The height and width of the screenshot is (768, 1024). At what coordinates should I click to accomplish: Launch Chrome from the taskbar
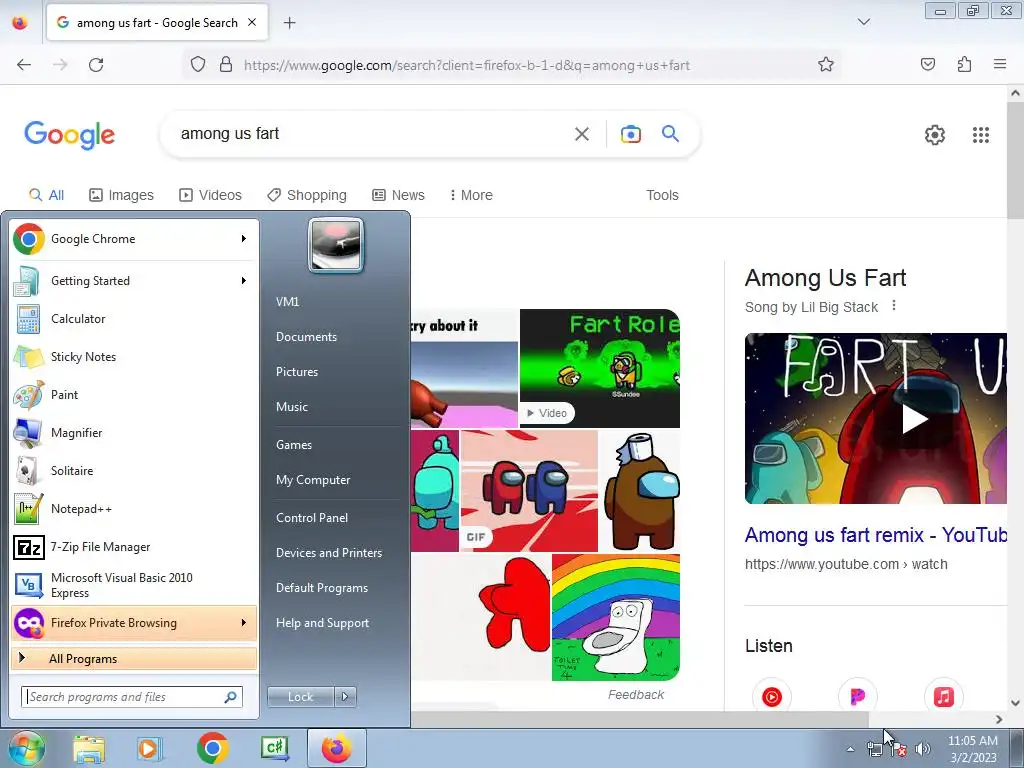[x=212, y=748]
